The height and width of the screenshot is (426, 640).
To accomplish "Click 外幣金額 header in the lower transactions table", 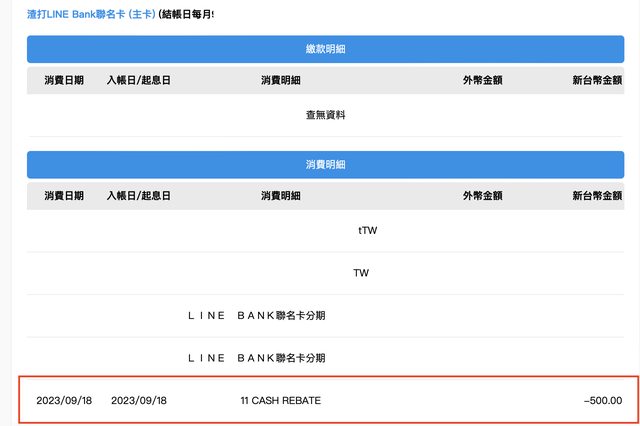I will (x=483, y=195).
